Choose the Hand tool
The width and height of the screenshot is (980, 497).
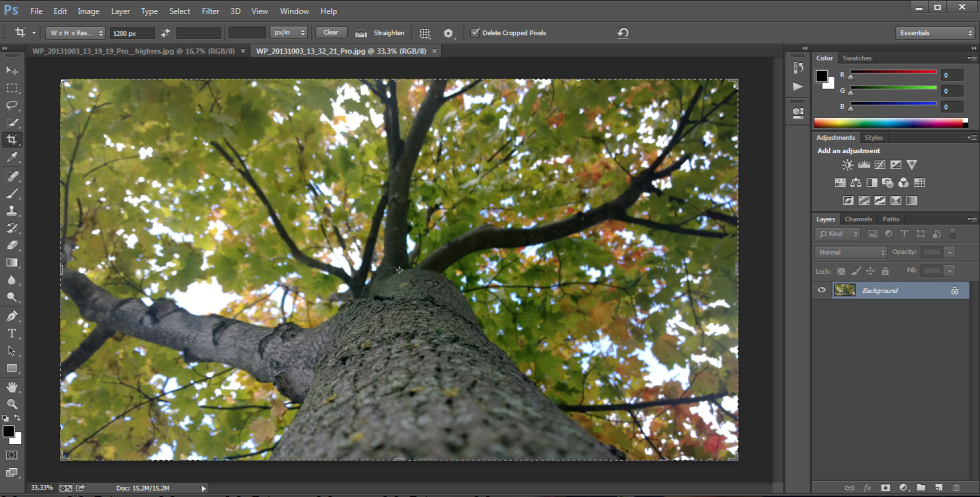[12, 386]
